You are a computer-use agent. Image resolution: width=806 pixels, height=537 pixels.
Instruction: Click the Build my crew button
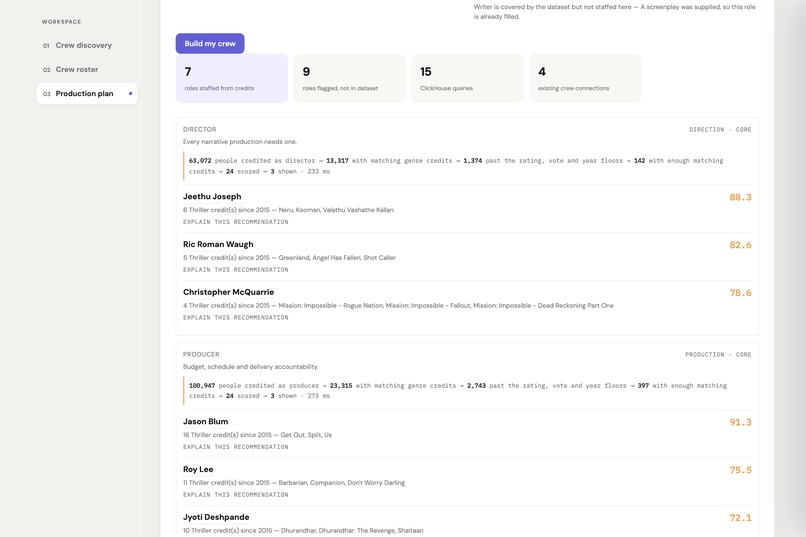[x=210, y=44]
